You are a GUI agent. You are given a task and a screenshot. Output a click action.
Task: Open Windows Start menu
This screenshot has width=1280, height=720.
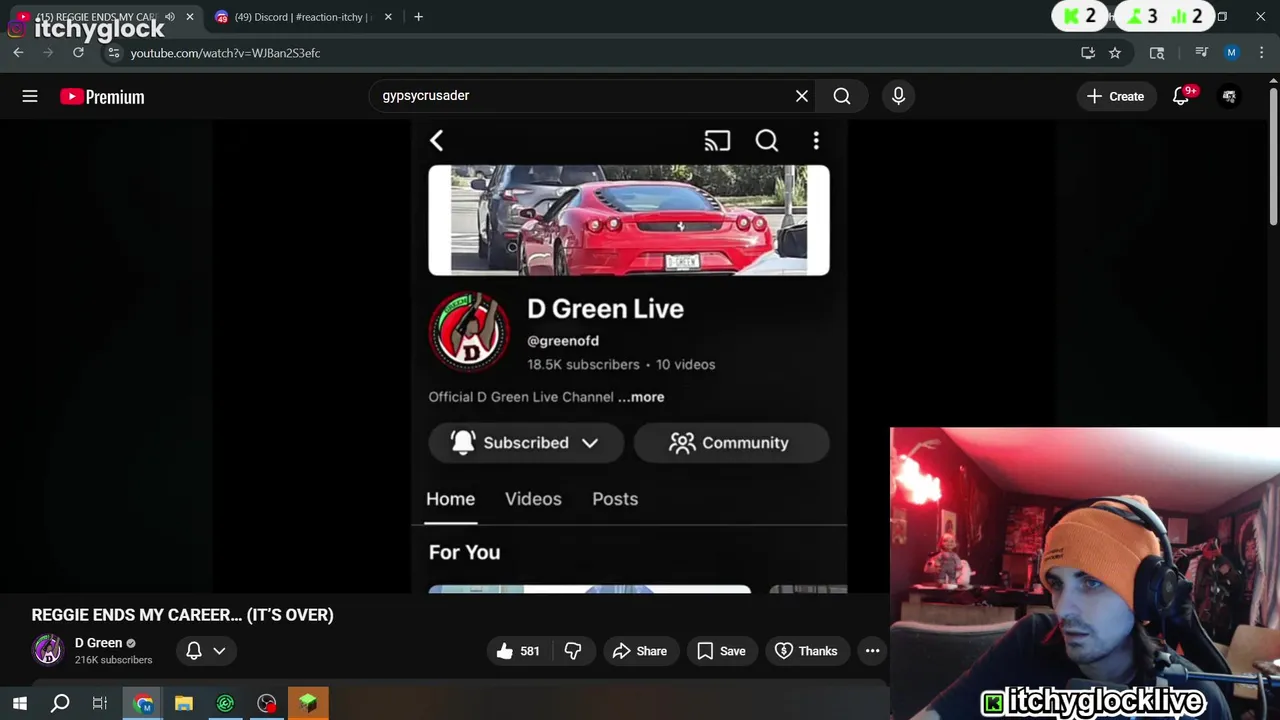click(19, 704)
